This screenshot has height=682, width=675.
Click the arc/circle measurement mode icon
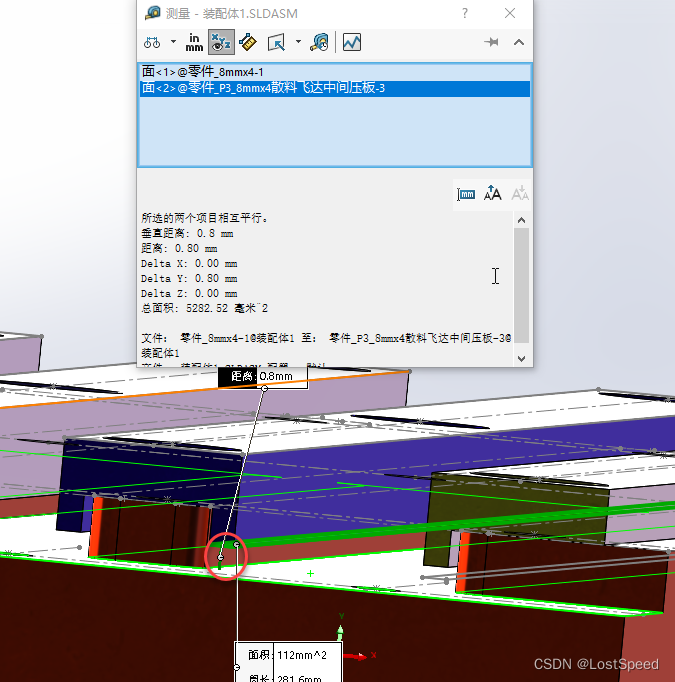(x=152, y=42)
